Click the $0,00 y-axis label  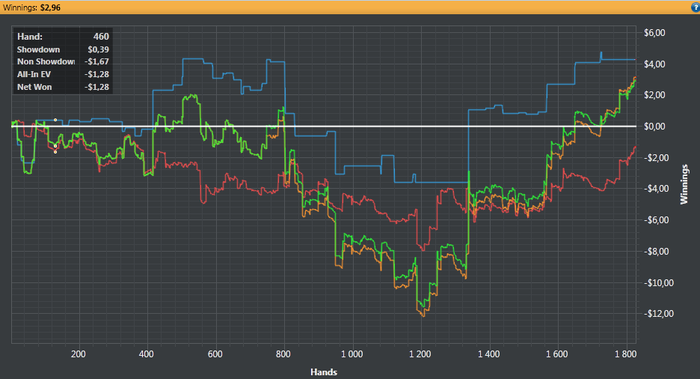pyautogui.click(x=654, y=126)
